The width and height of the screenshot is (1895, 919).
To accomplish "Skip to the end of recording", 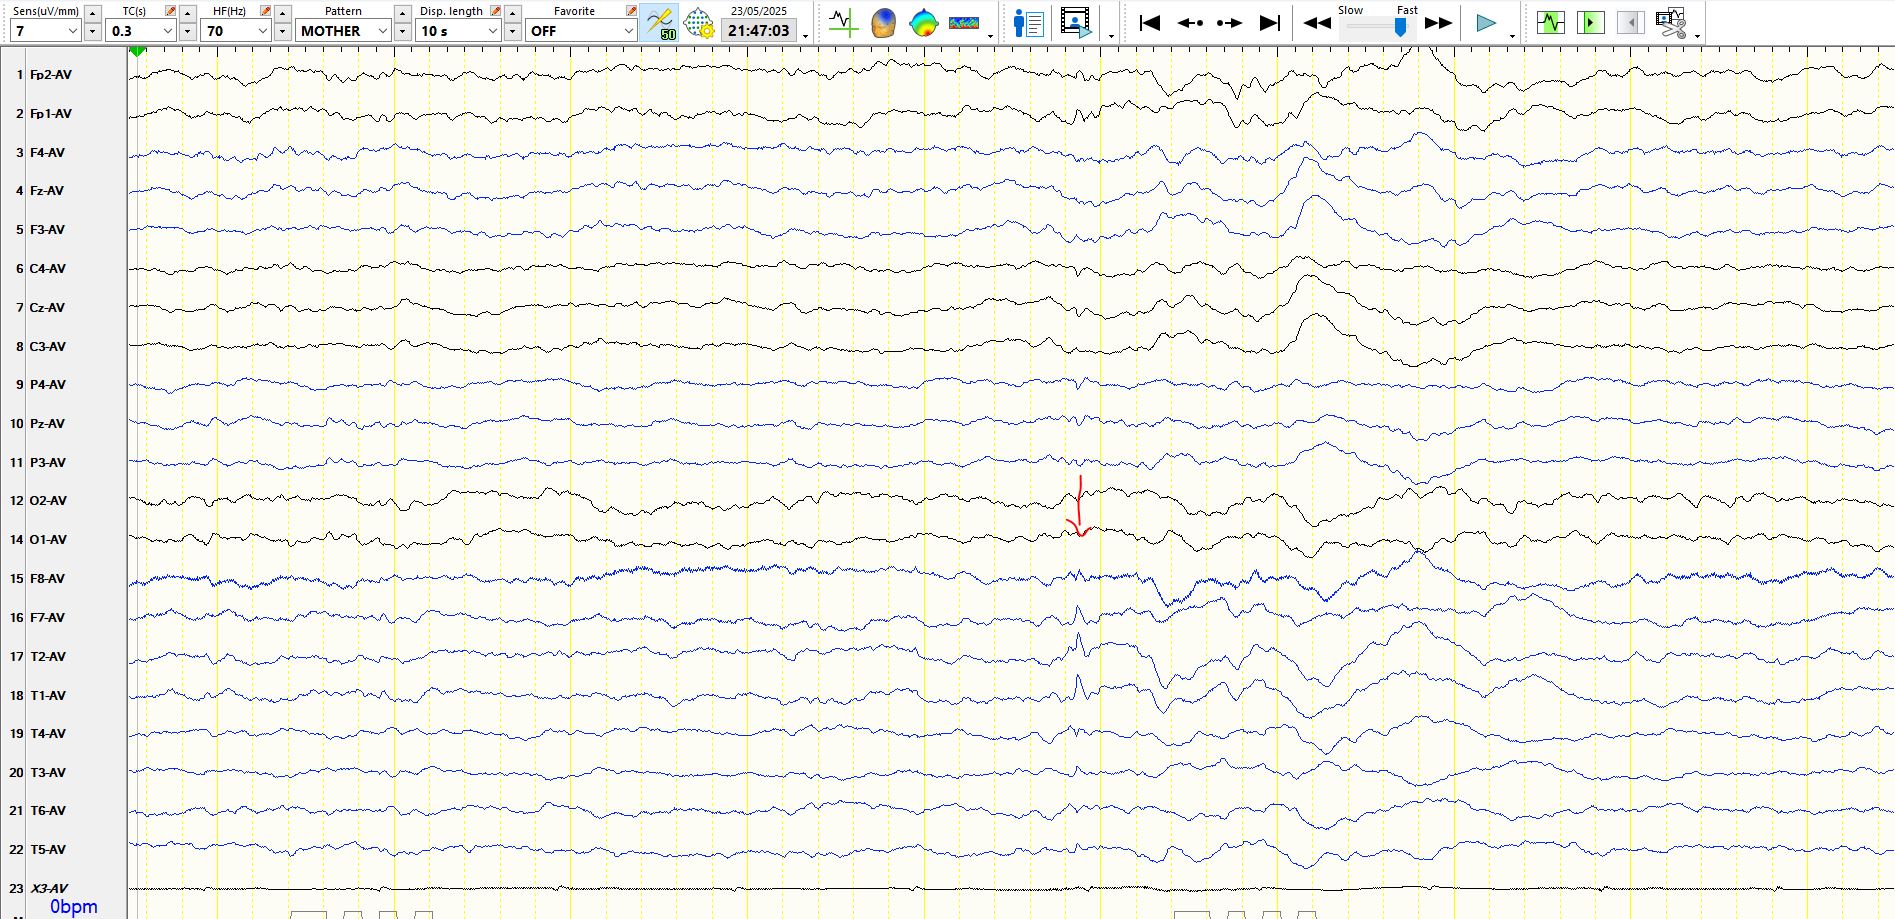I will 1269,22.
